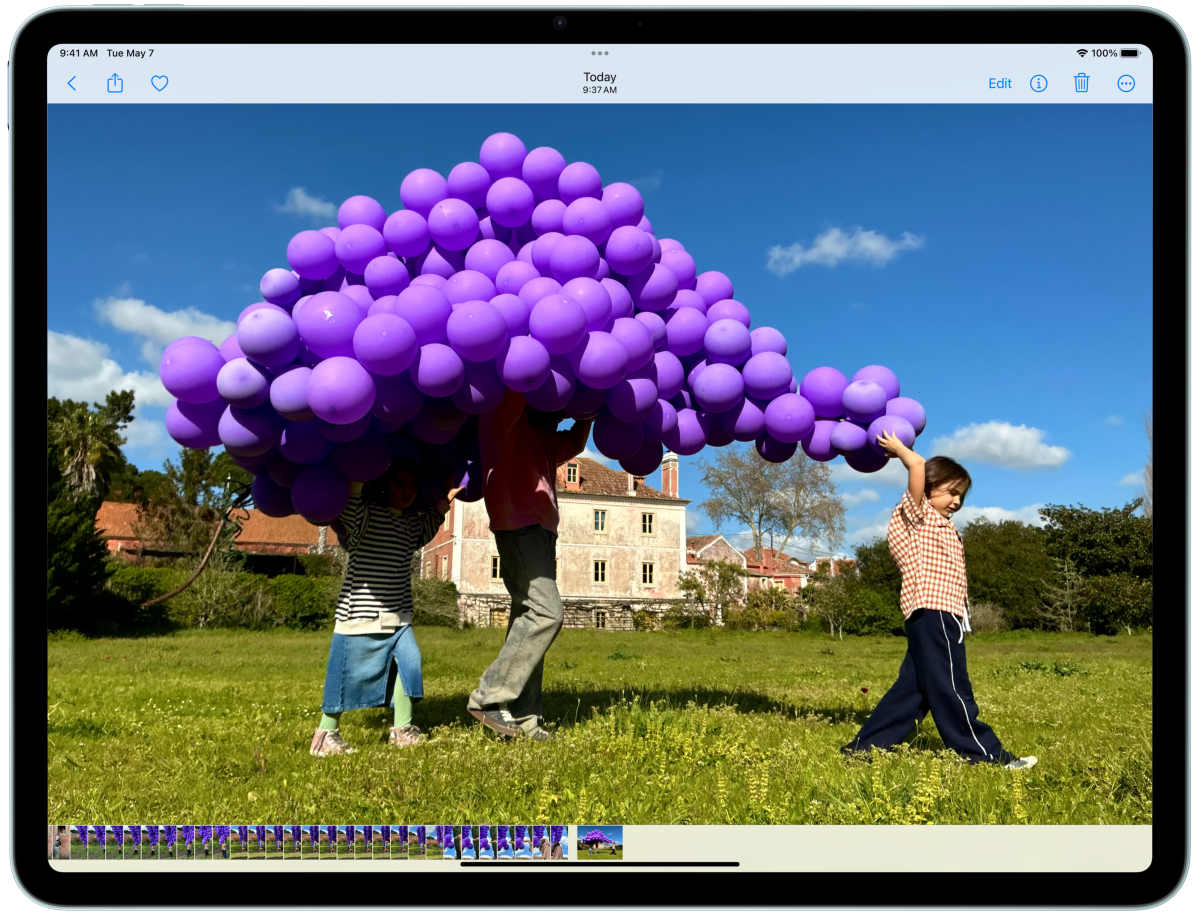Tap the Tue May 7 date in status bar

click(x=130, y=53)
